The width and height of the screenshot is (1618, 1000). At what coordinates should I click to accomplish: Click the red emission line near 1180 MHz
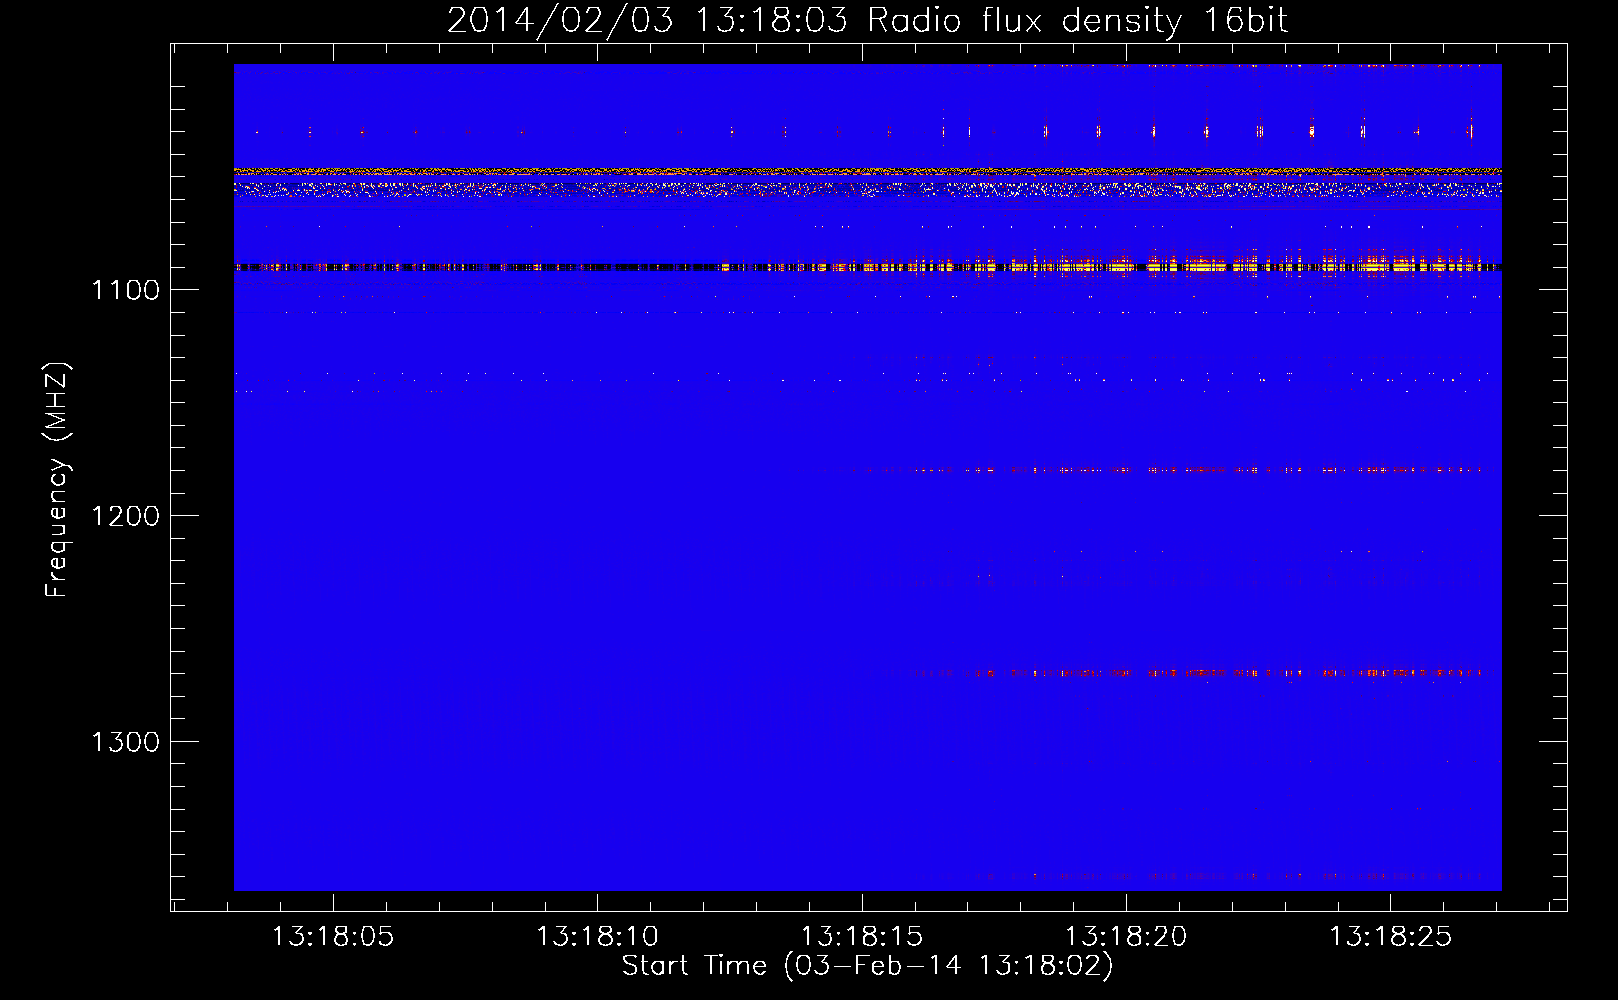[1135, 470]
